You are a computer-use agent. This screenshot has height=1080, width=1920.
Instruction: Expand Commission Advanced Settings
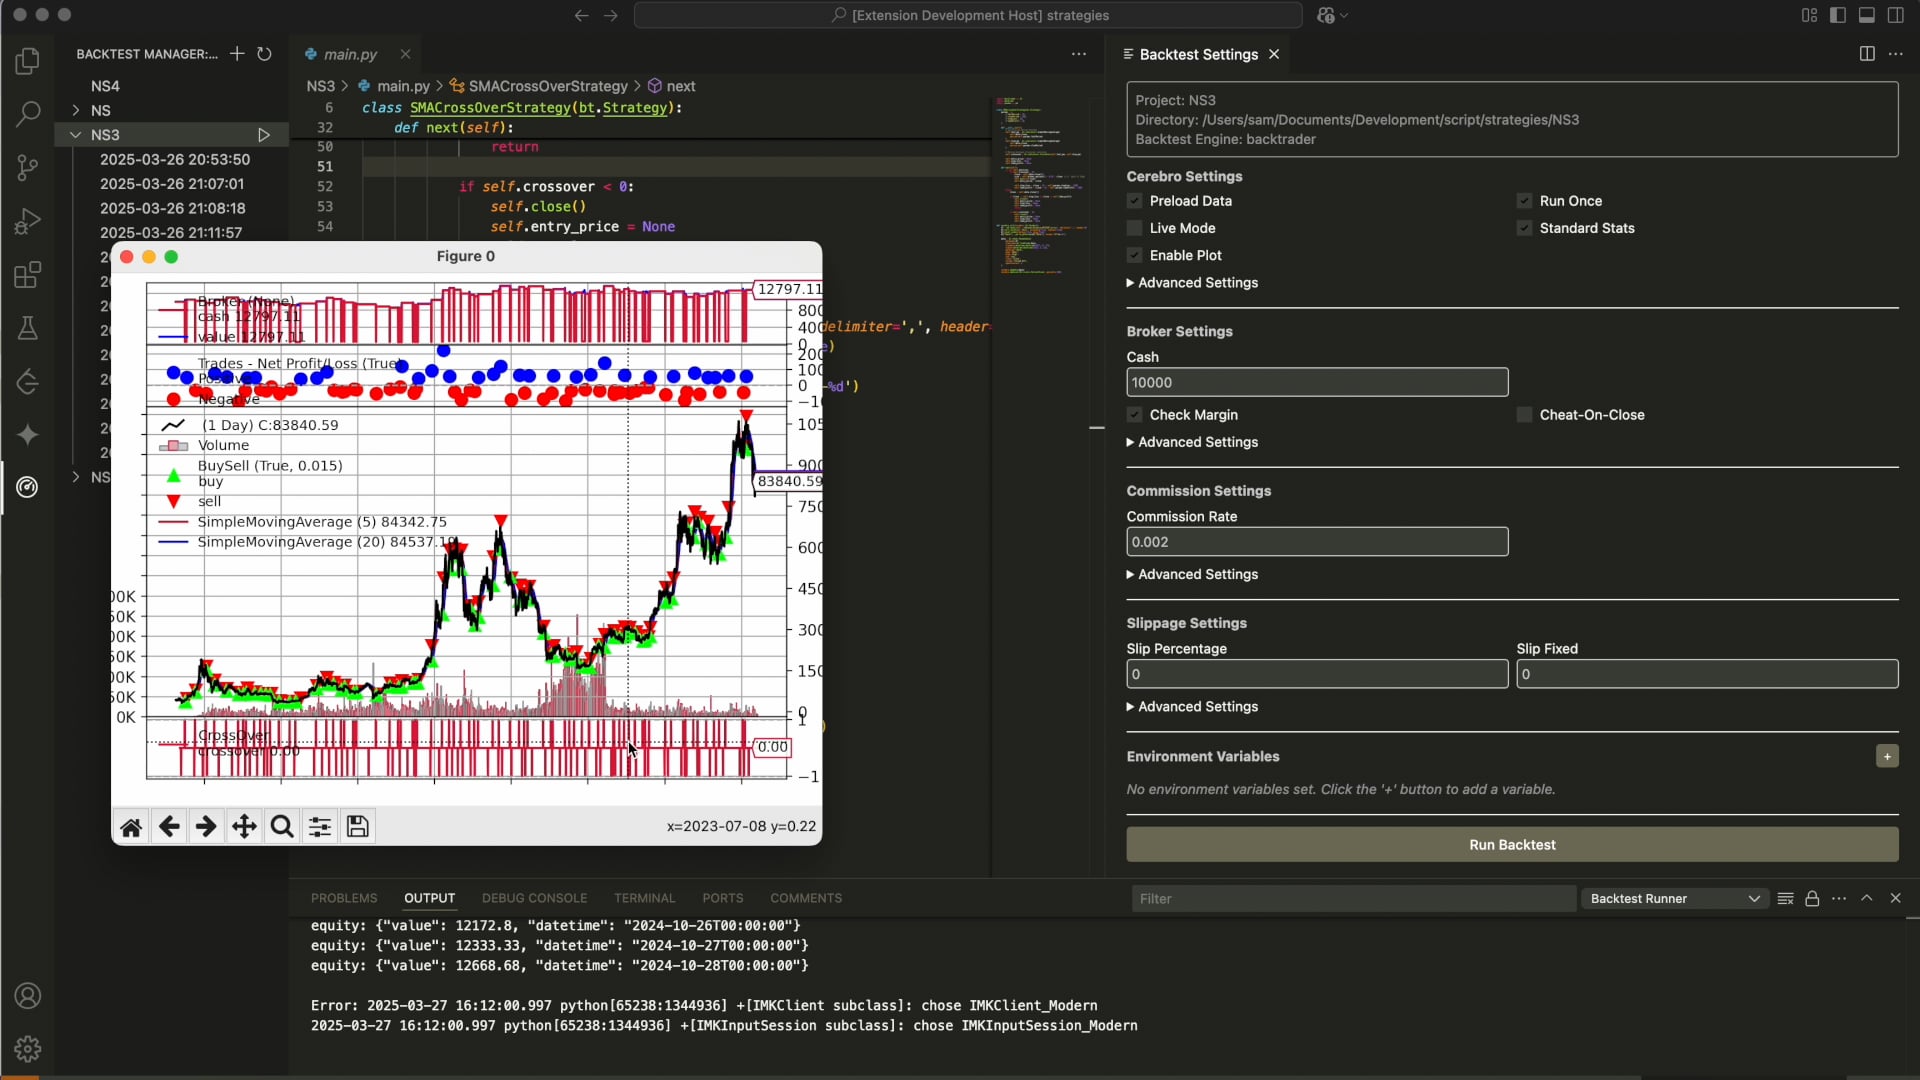(x=1192, y=574)
